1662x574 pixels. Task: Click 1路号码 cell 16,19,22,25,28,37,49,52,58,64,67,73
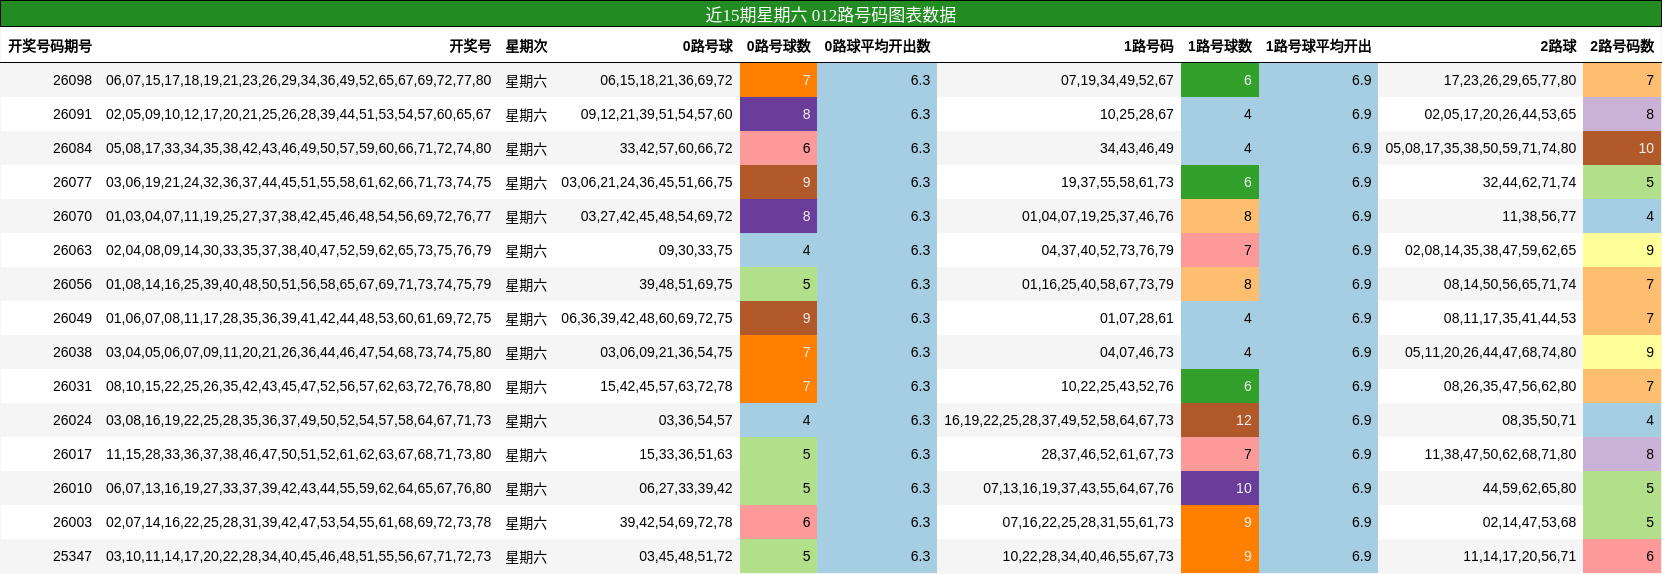click(x=1059, y=420)
